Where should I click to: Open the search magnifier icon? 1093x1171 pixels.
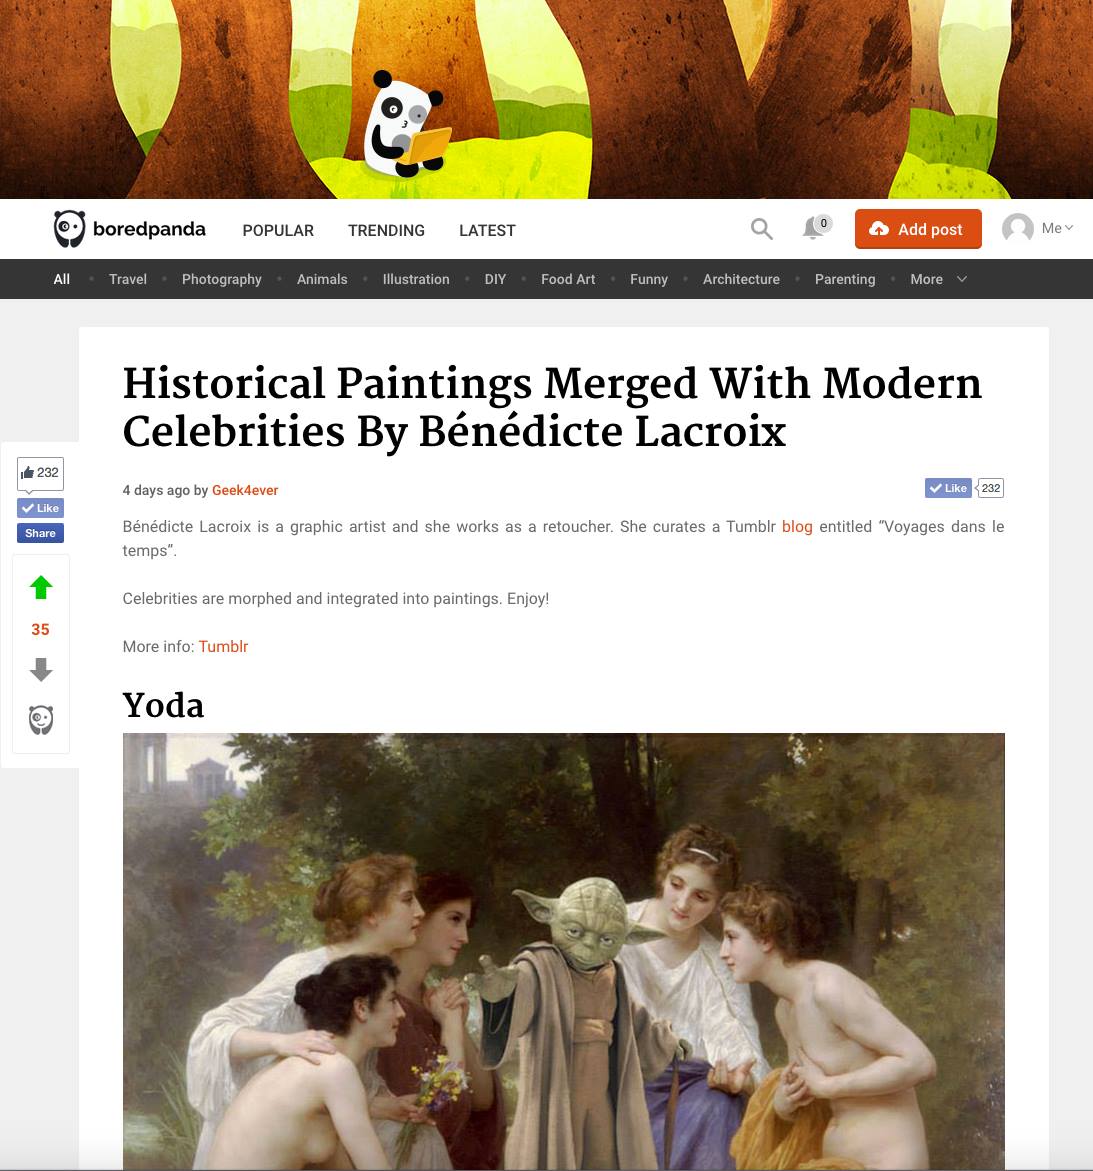(762, 229)
